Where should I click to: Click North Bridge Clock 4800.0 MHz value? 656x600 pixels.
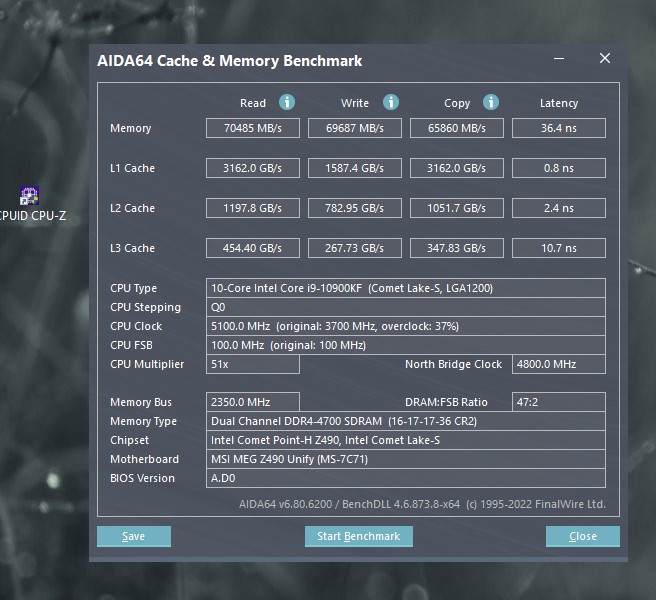click(559, 364)
